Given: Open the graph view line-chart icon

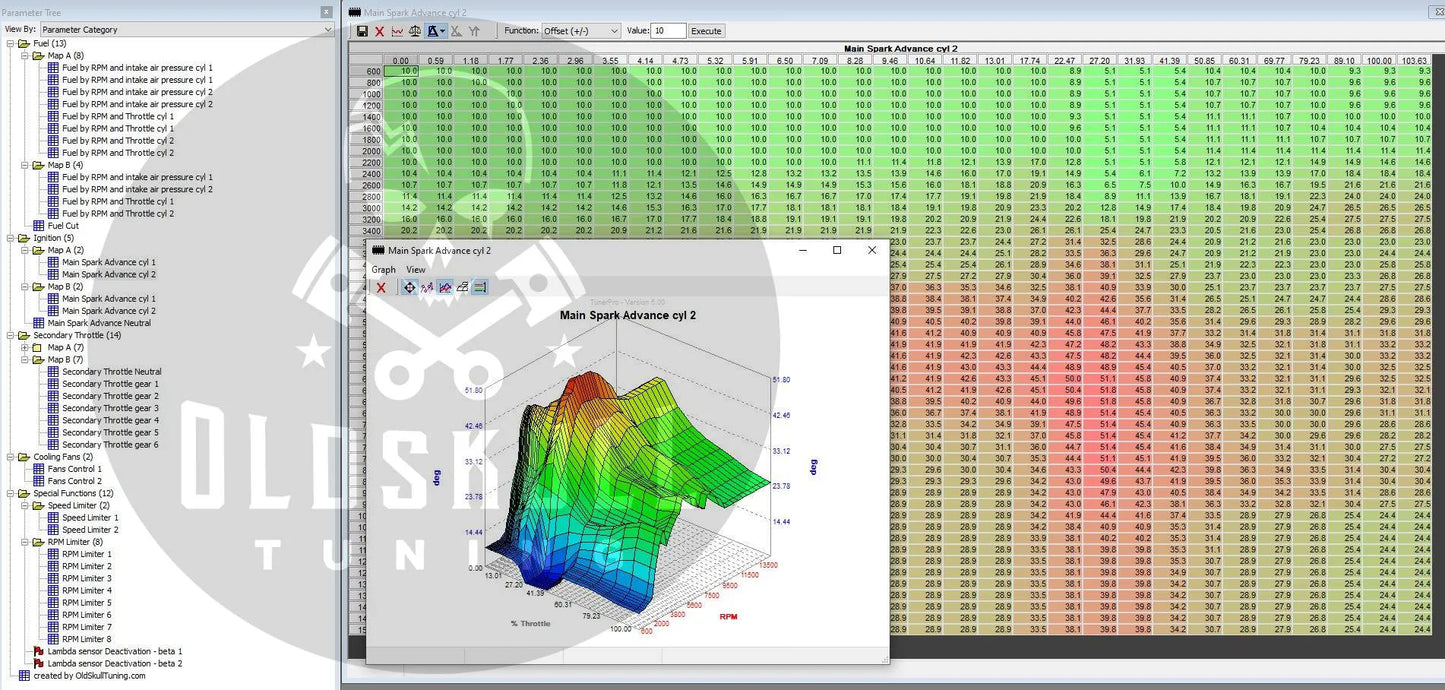Looking at the screenshot, I should (398, 31).
